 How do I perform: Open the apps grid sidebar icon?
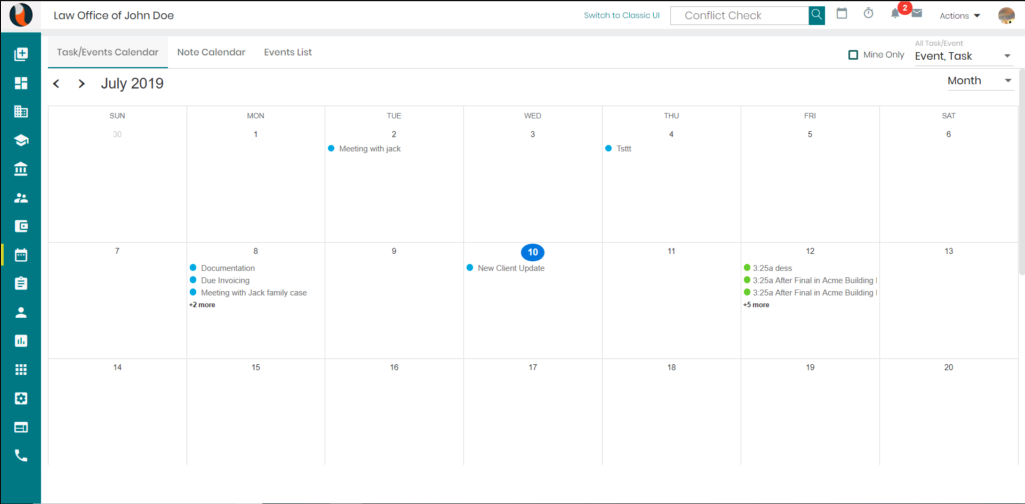point(21,369)
